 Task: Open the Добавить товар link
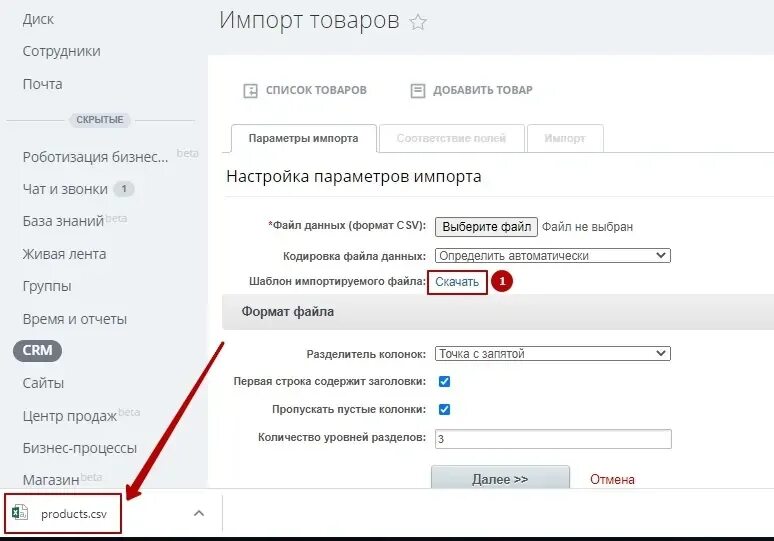483,90
